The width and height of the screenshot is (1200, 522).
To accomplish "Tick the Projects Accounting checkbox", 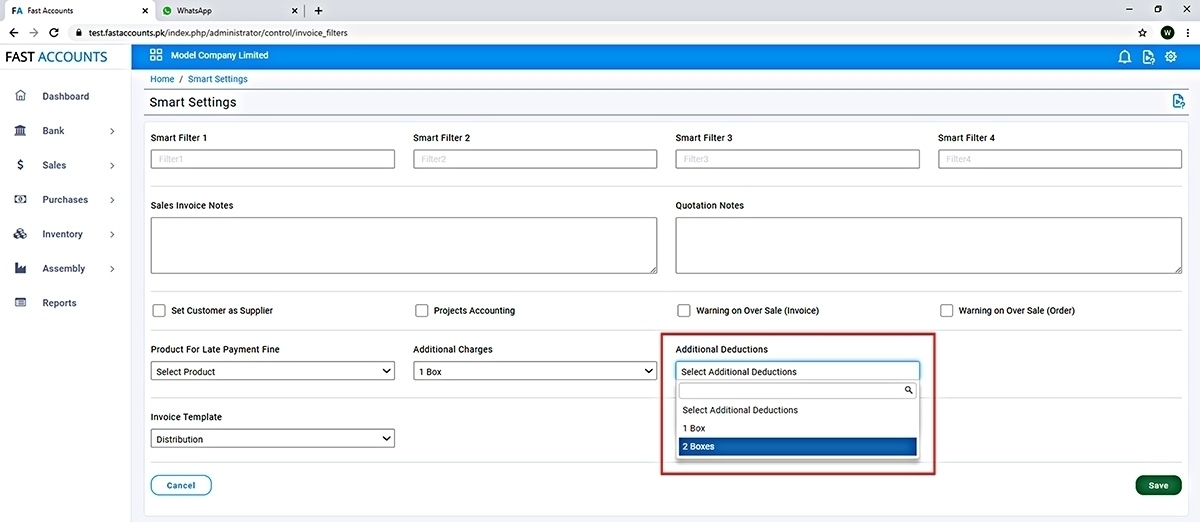I will click(x=422, y=310).
